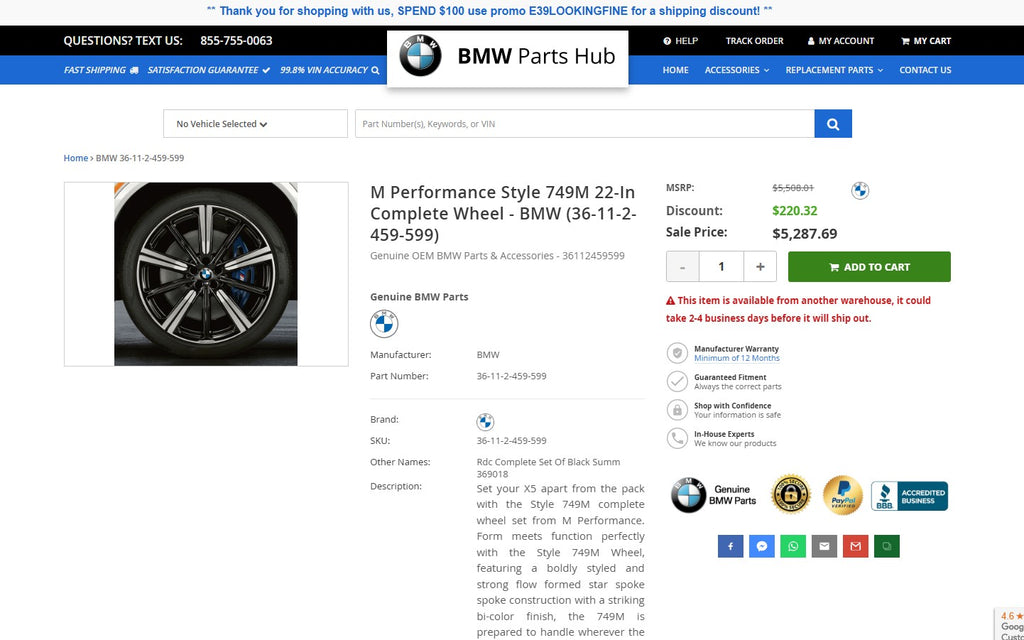The image size is (1024, 640).
Task: Click the E39LOOKINGFINE promo banner text
Action: pyautogui.click(x=490, y=11)
